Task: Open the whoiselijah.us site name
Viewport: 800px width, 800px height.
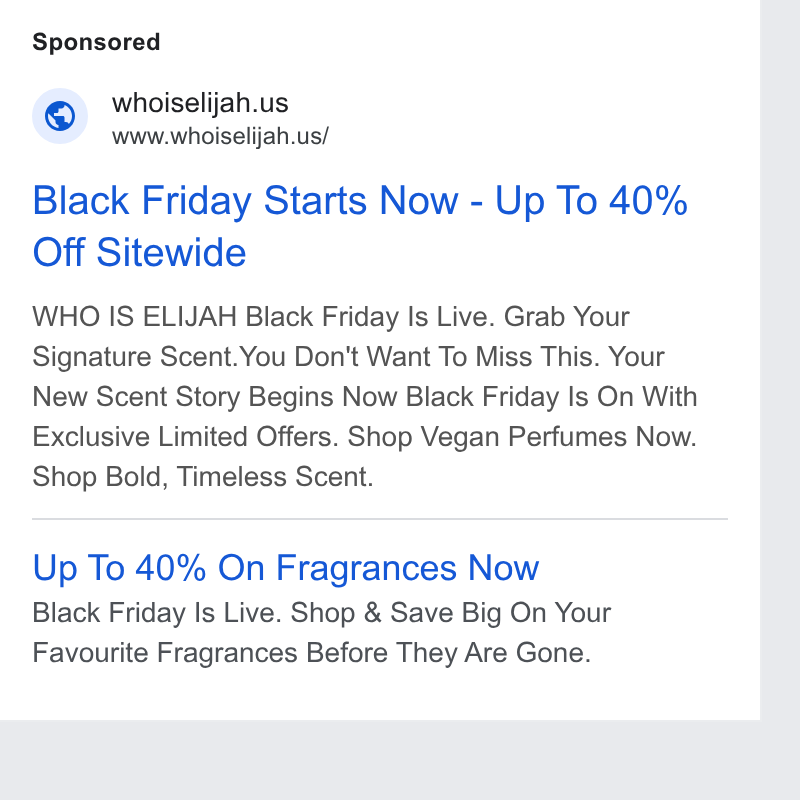Action: pos(200,104)
